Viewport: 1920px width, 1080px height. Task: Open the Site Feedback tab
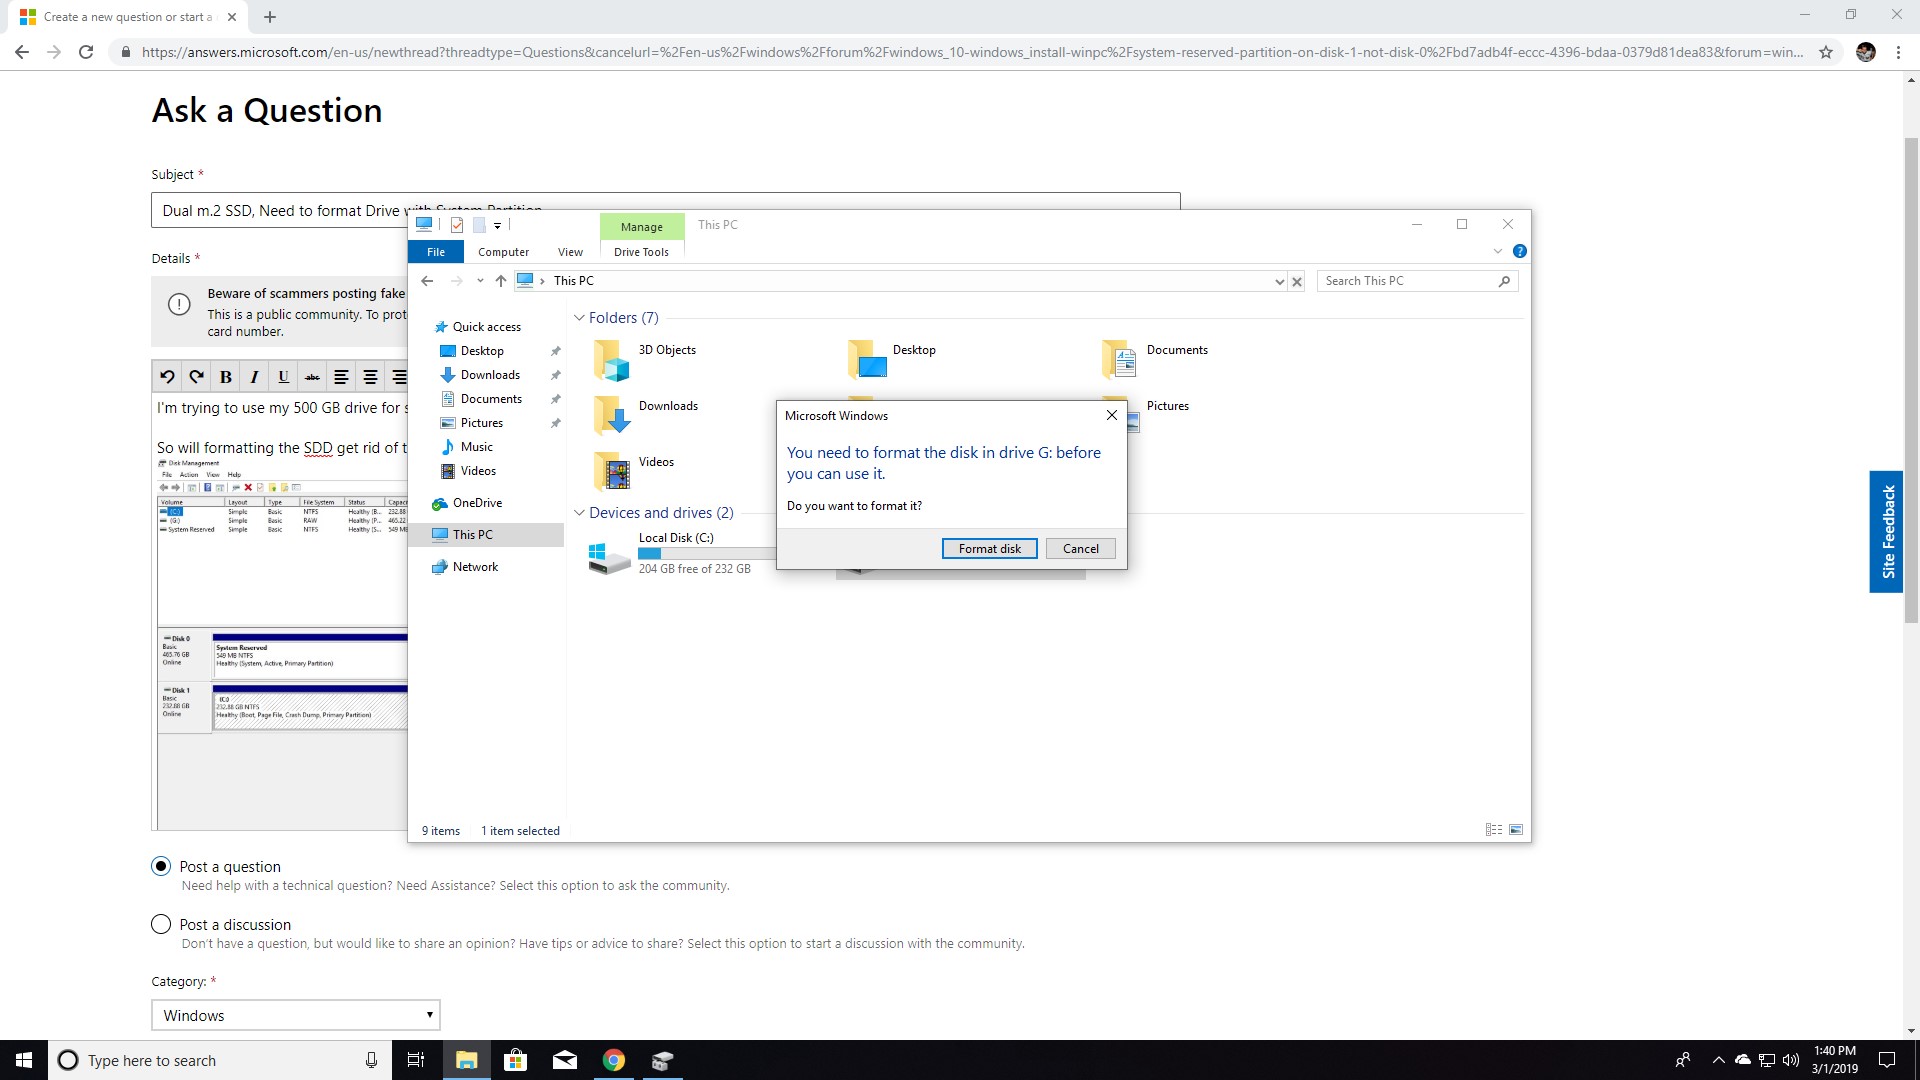point(1887,532)
